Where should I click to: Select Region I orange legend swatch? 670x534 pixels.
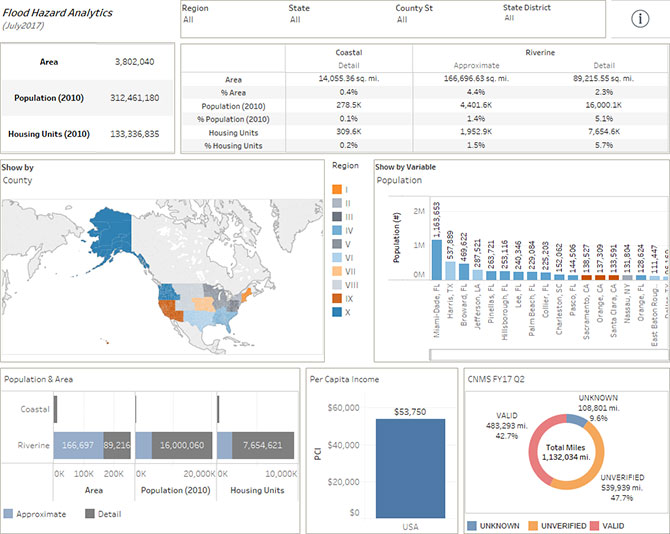[x=338, y=188]
